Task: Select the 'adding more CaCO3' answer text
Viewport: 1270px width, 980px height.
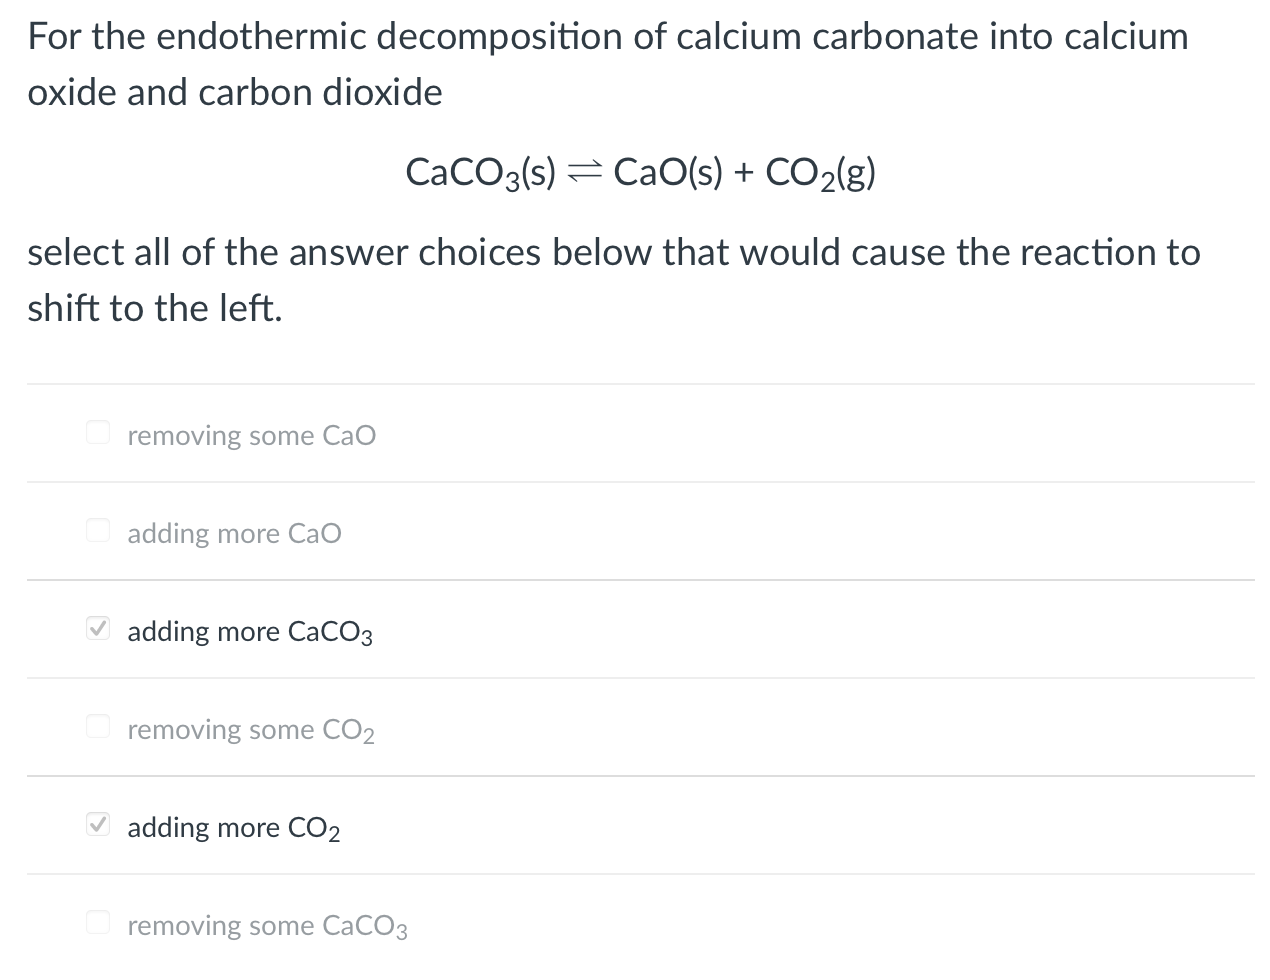Action: (249, 631)
